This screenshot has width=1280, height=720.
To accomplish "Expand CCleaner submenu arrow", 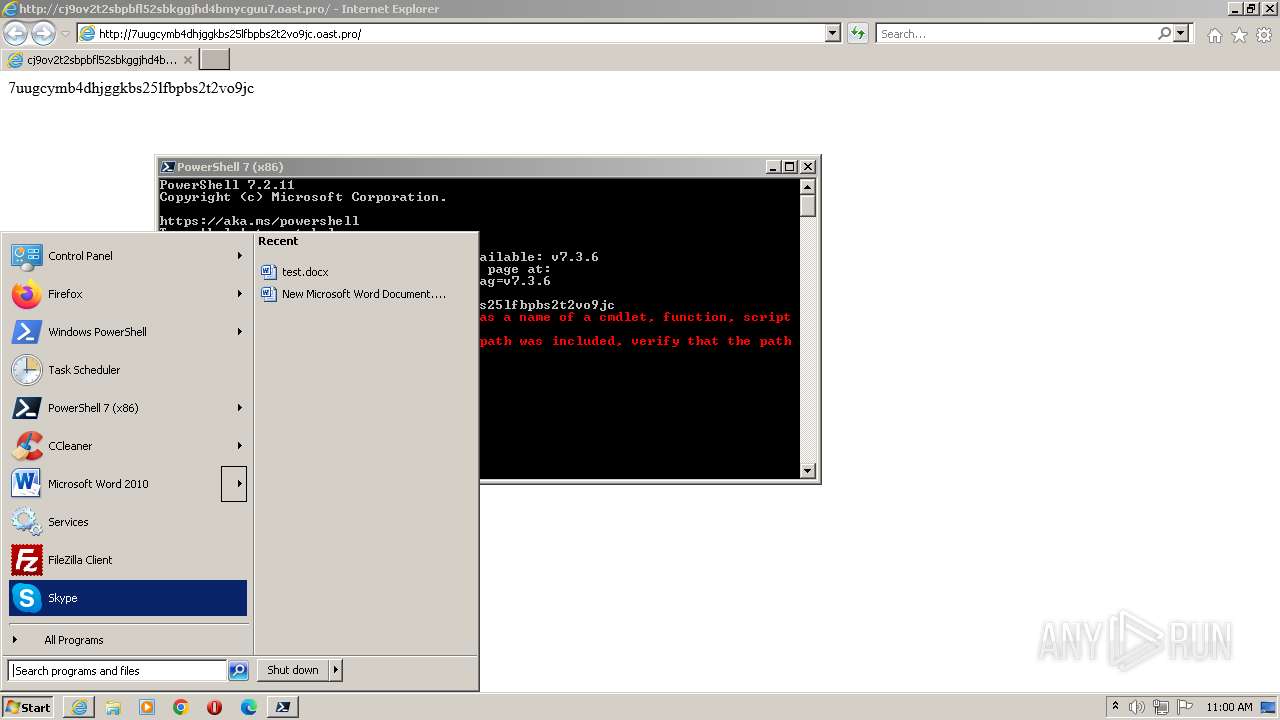I will [239, 446].
